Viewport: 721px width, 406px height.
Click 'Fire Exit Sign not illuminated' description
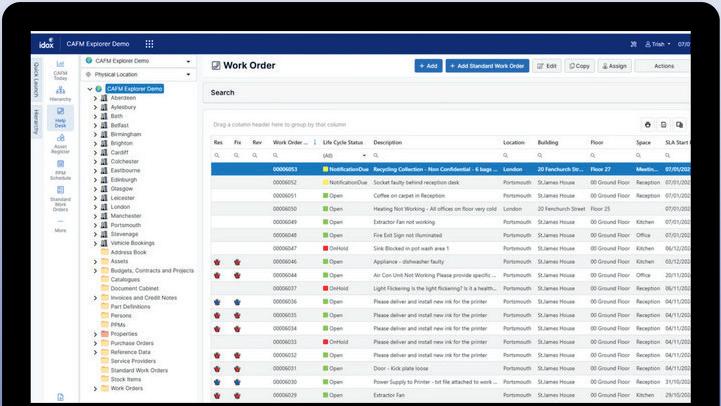[x=407, y=235]
